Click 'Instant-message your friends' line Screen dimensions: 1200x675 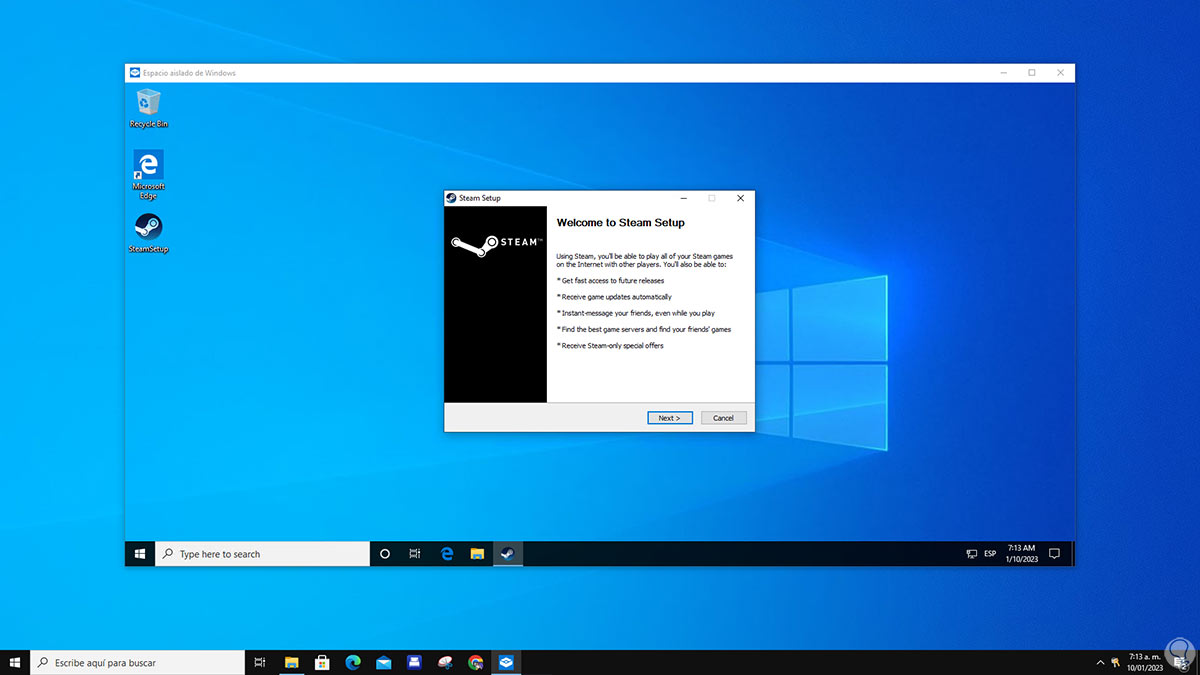(x=636, y=313)
